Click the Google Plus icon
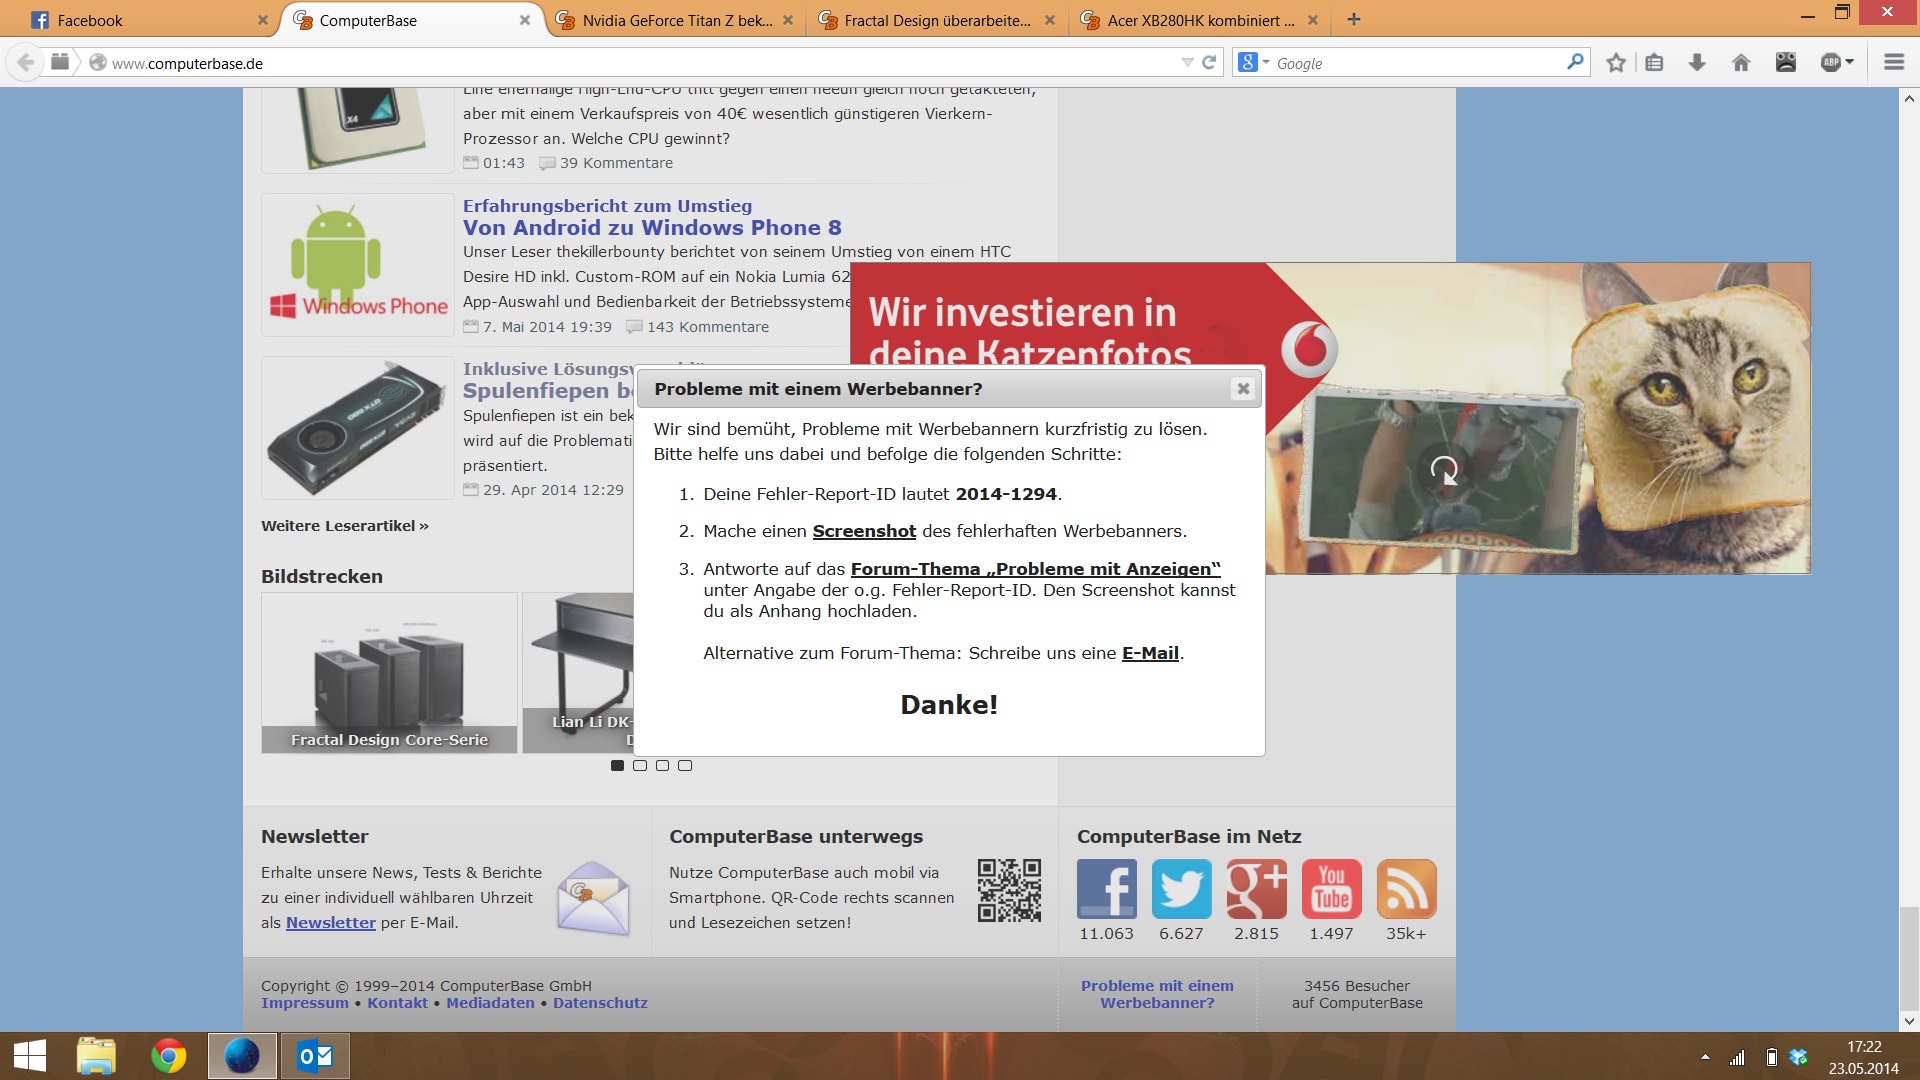Viewport: 1920px width, 1080px height. tap(1256, 888)
